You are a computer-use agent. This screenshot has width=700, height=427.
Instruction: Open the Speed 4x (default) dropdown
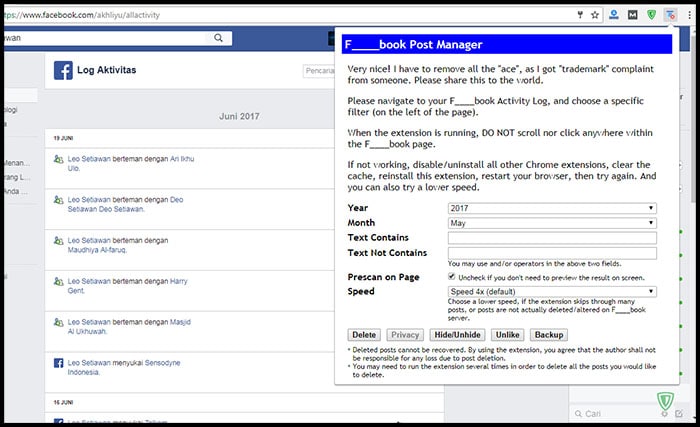tap(552, 291)
